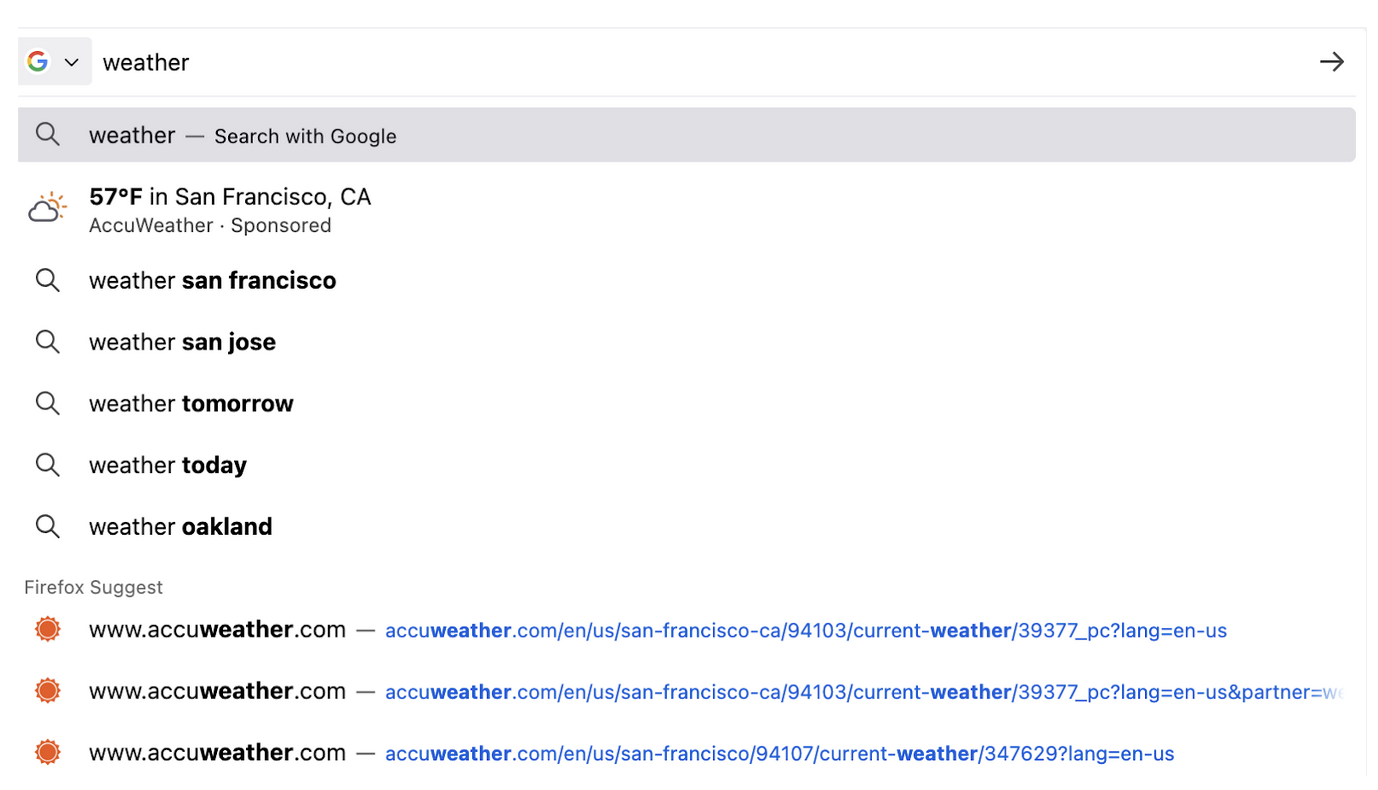Choose the "weather — Search with Google" row
This screenshot has height=790, width=1378.
[243, 134]
